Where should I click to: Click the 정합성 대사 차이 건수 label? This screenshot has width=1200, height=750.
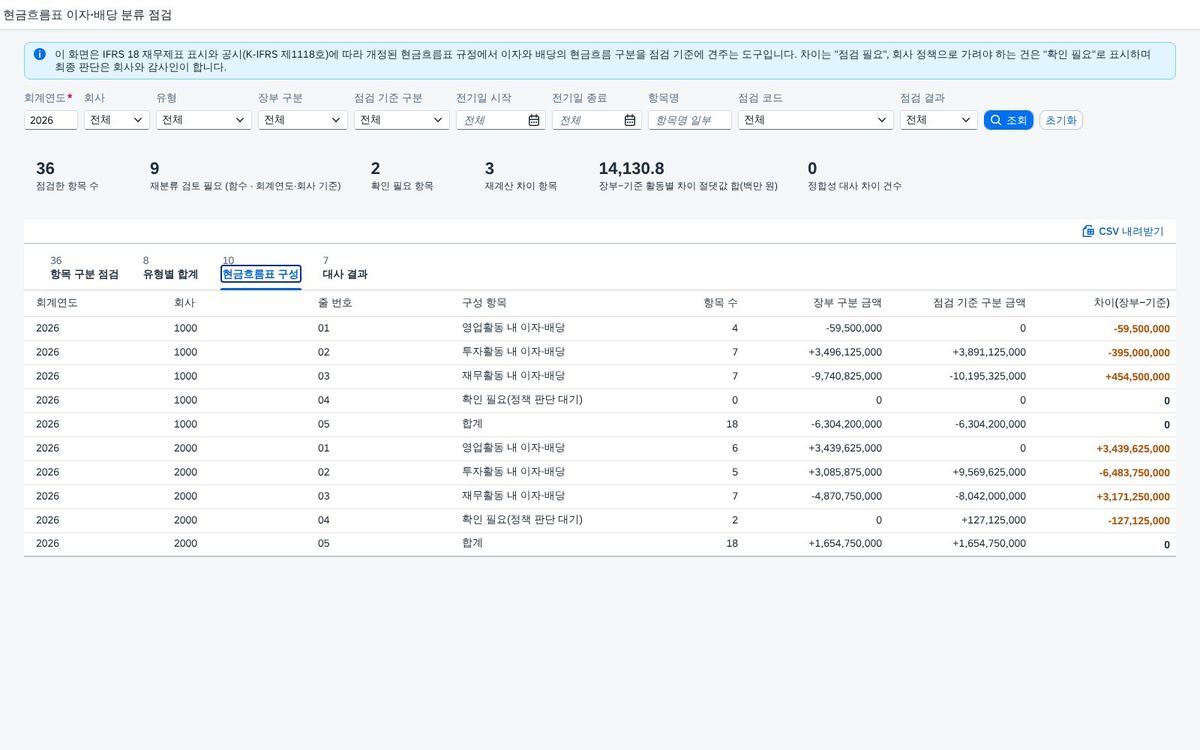click(x=855, y=186)
